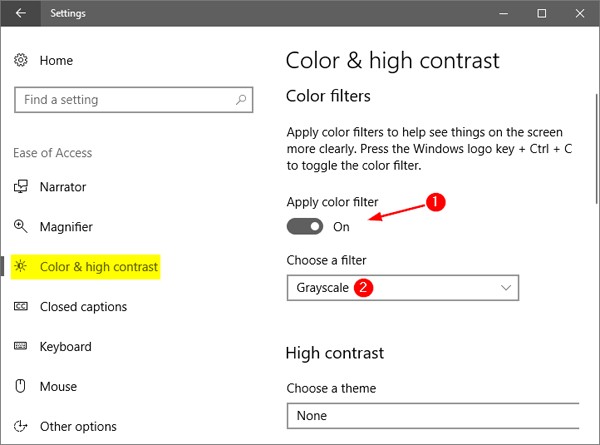Image resolution: width=600 pixels, height=445 pixels.
Task: Click the Home gear icon
Action: pyautogui.click(x=21, y=60)
